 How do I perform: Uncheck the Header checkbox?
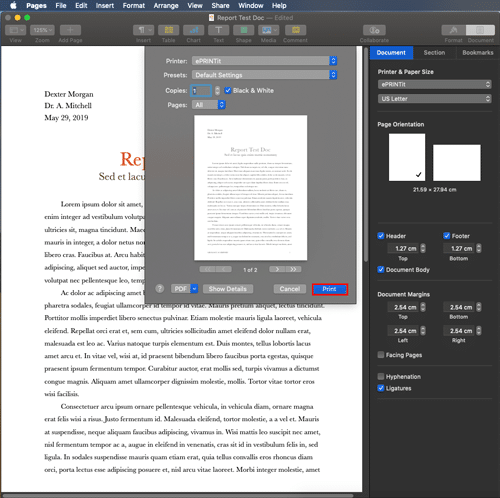pyautogui.click(x=381, y=236)
